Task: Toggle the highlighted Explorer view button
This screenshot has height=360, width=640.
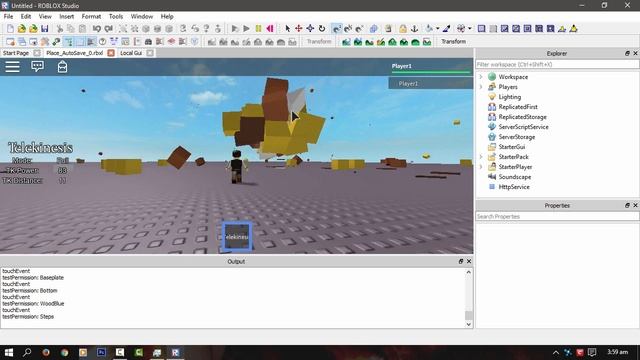Action: tap(69, 42)
